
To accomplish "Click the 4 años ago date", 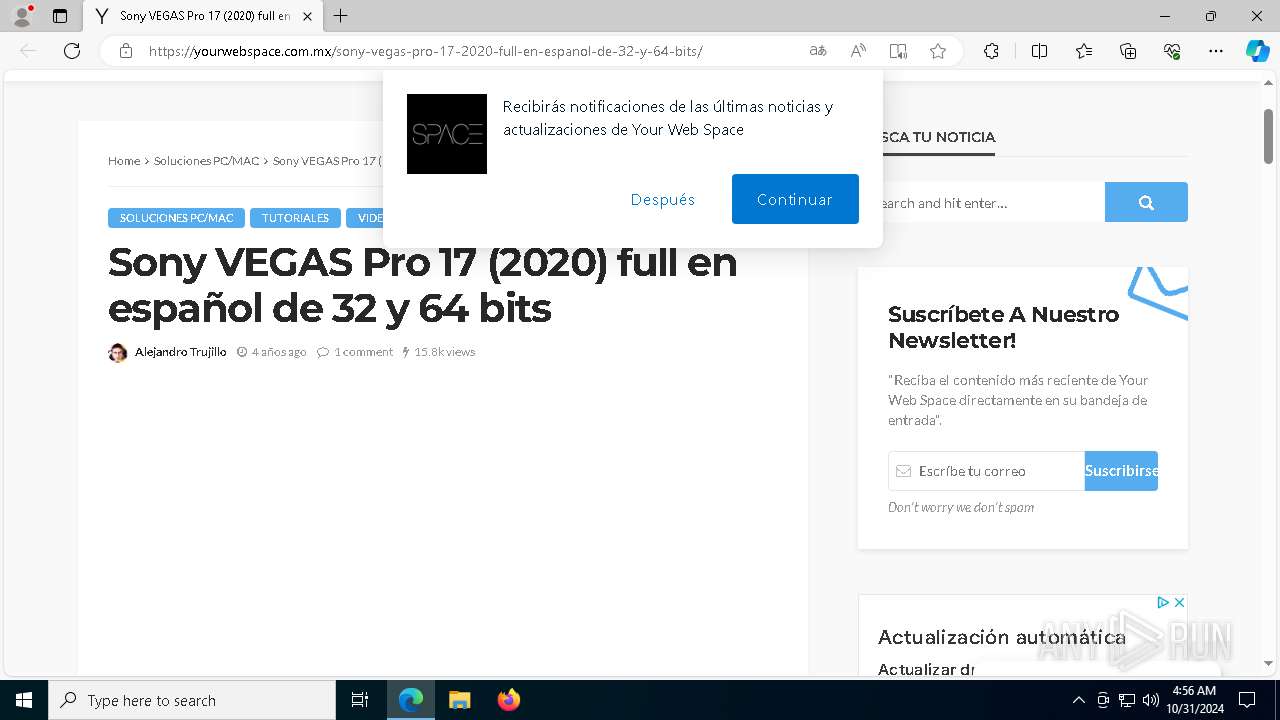I will point(279,352).
